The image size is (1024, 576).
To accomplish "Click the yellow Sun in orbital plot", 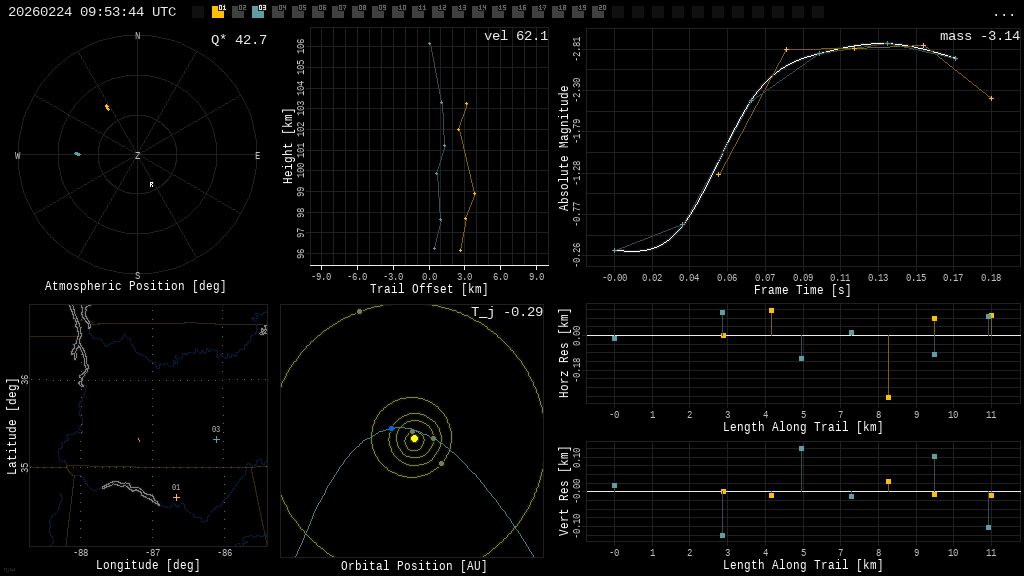I will 414,438.
